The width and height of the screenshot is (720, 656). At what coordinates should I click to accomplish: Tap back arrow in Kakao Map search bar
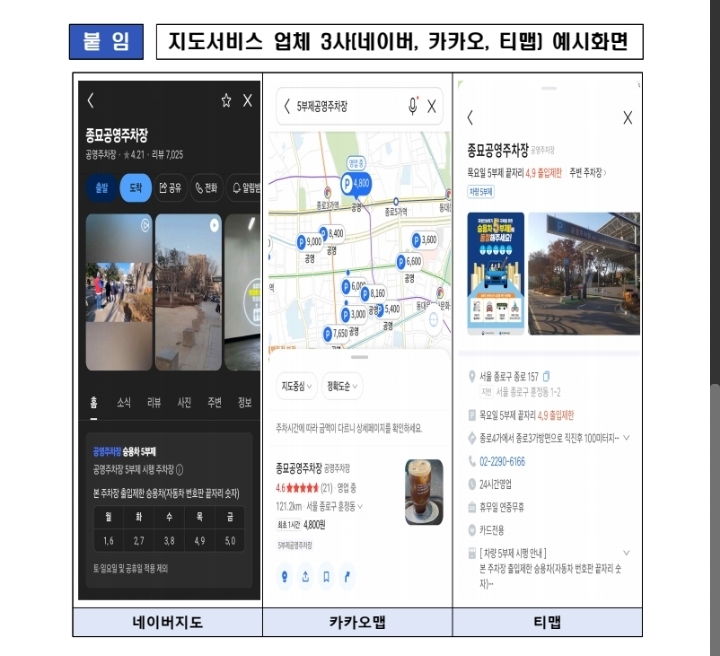[x=287, y=107]
